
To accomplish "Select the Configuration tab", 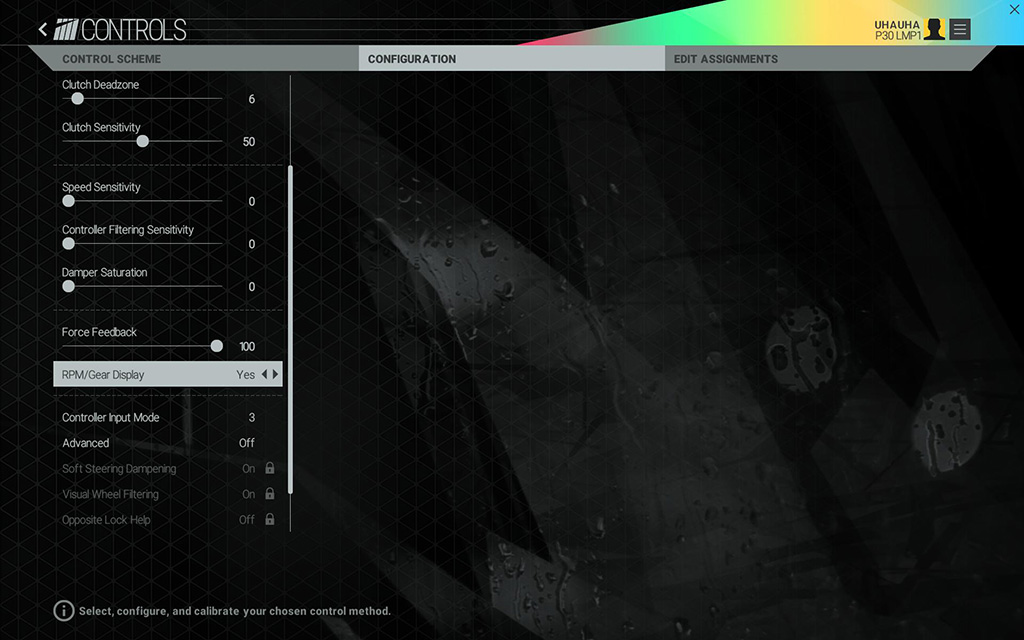I will (x=511, y=59).
